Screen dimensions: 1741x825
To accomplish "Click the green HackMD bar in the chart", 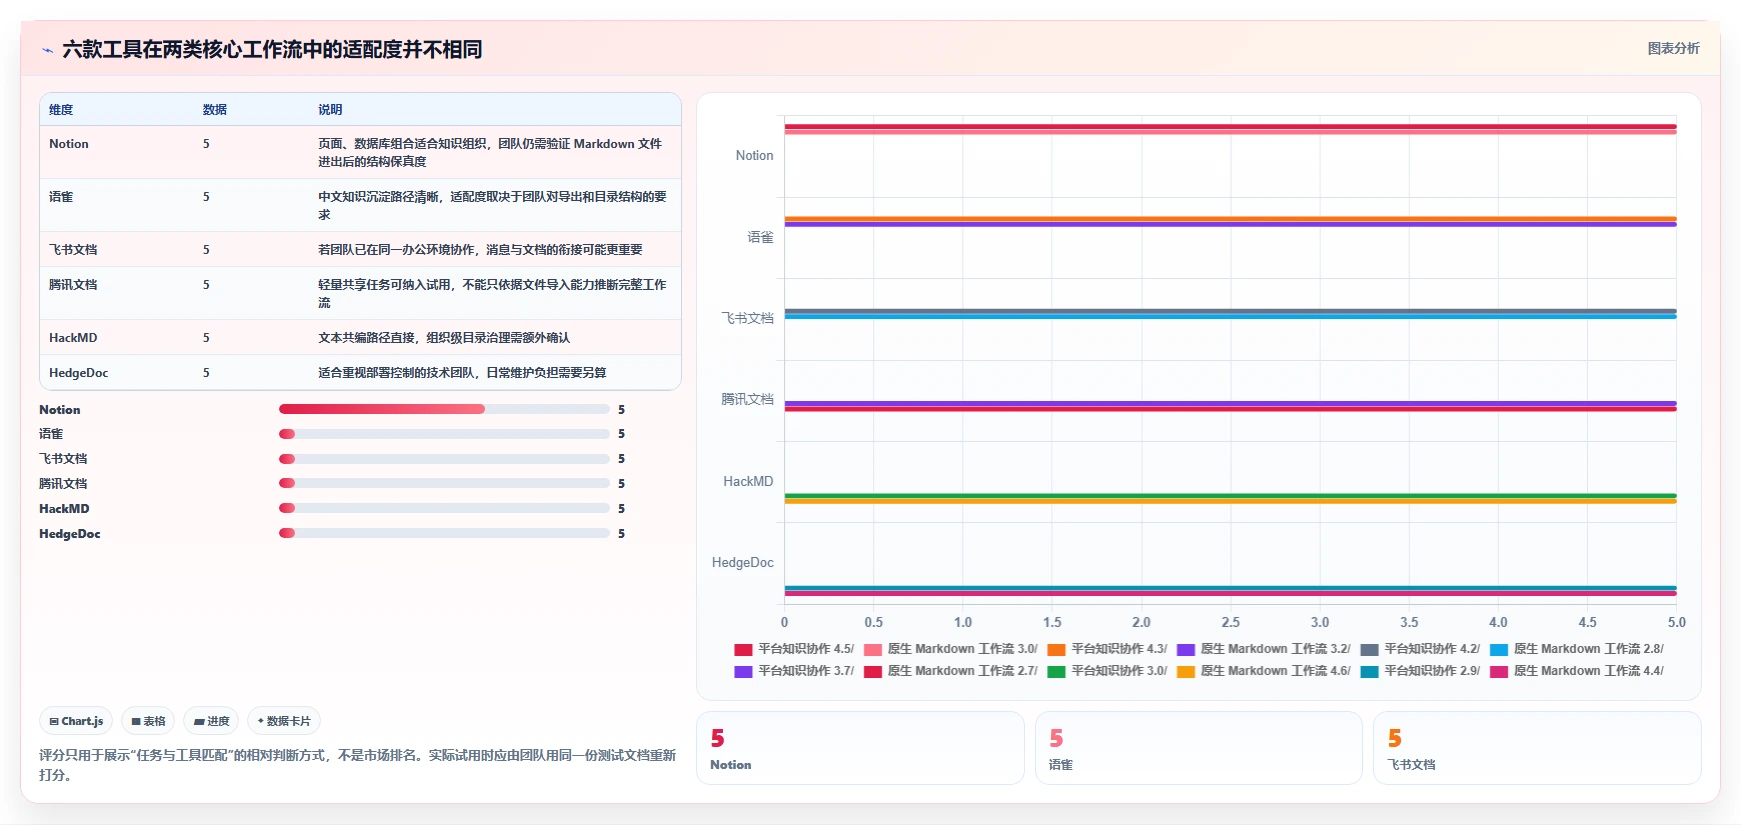I will (x=1230, y=496).
